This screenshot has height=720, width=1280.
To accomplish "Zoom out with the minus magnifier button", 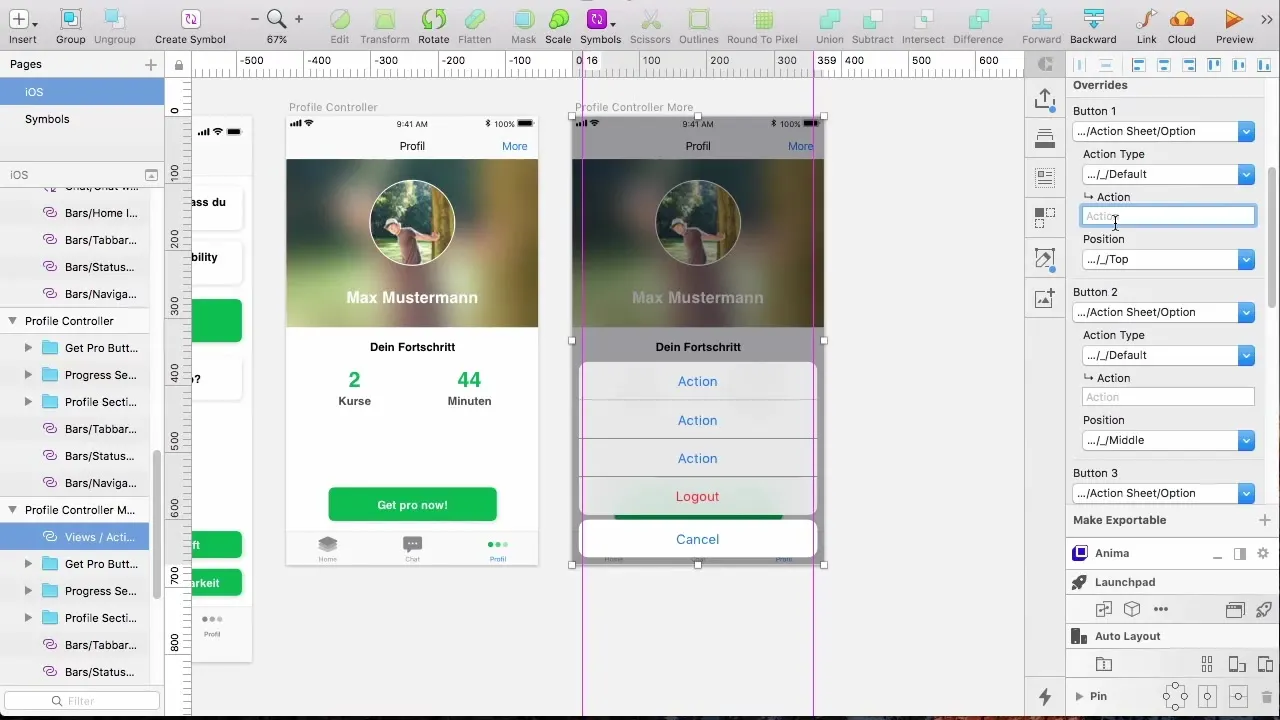I will [x=255, y=19].
